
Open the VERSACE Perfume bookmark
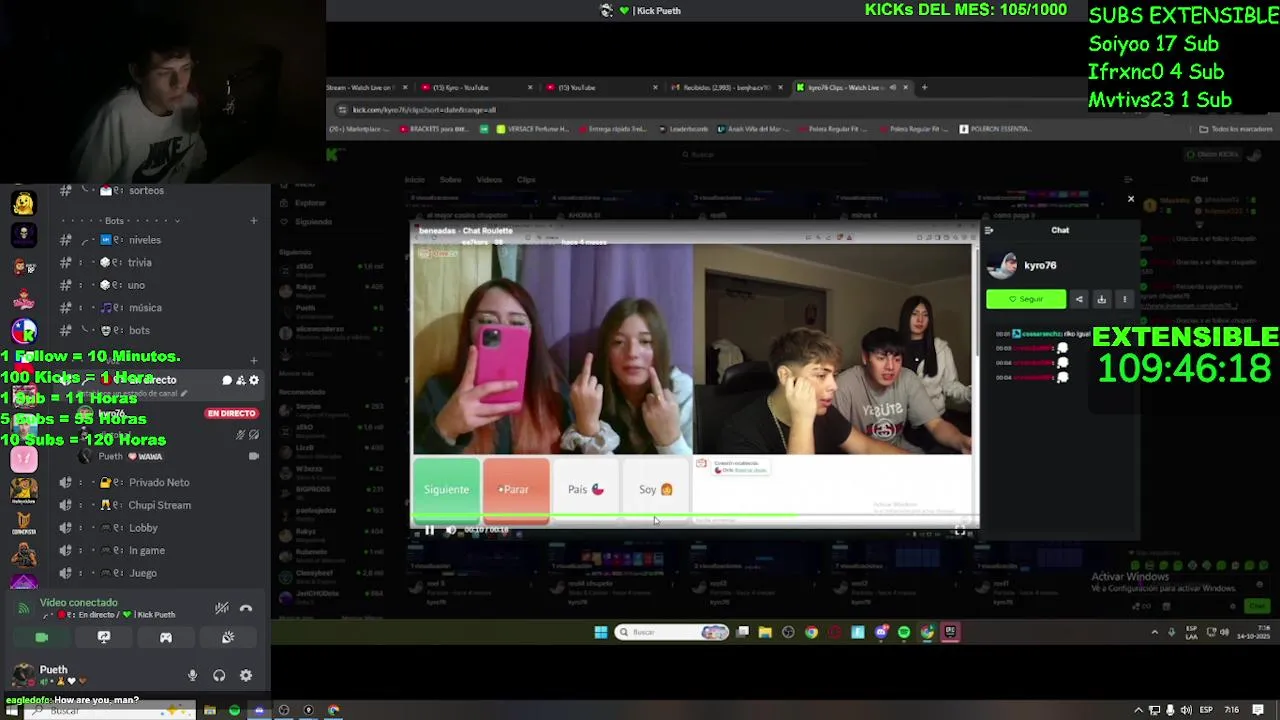click(532, 129)
